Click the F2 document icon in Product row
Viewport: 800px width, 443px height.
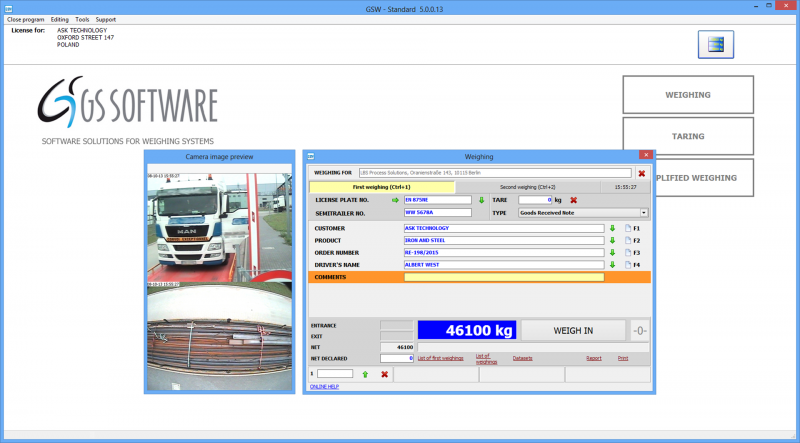[629, 240]
